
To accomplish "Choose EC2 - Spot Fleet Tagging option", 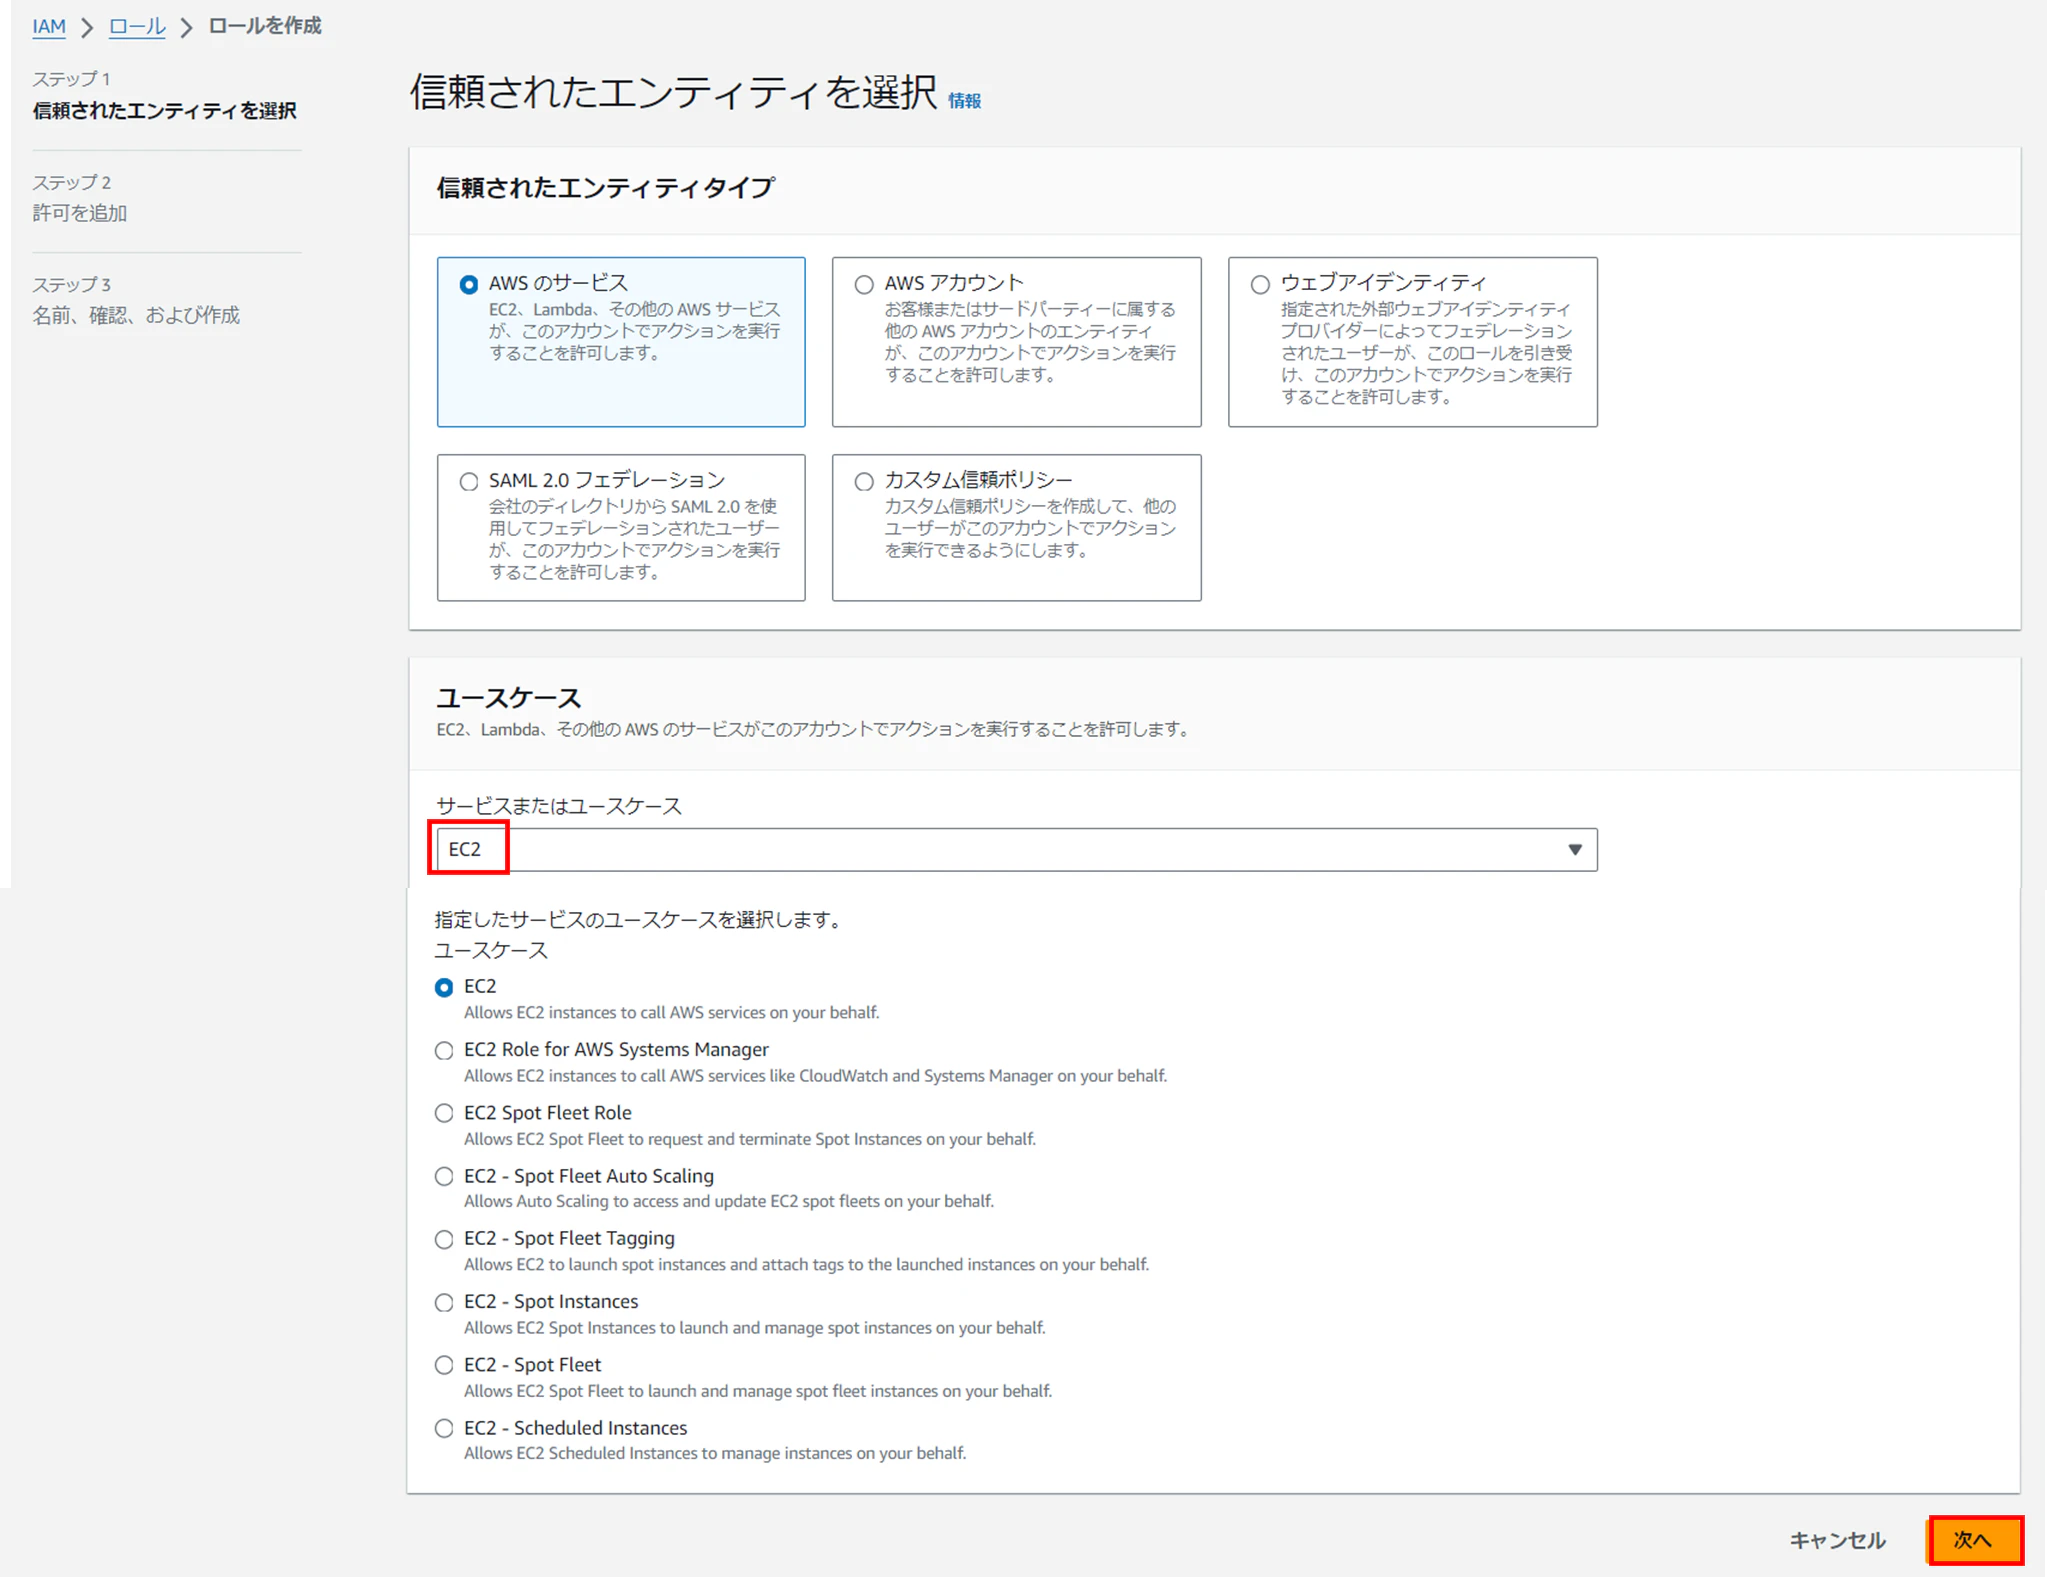I will pos(444,1240).
